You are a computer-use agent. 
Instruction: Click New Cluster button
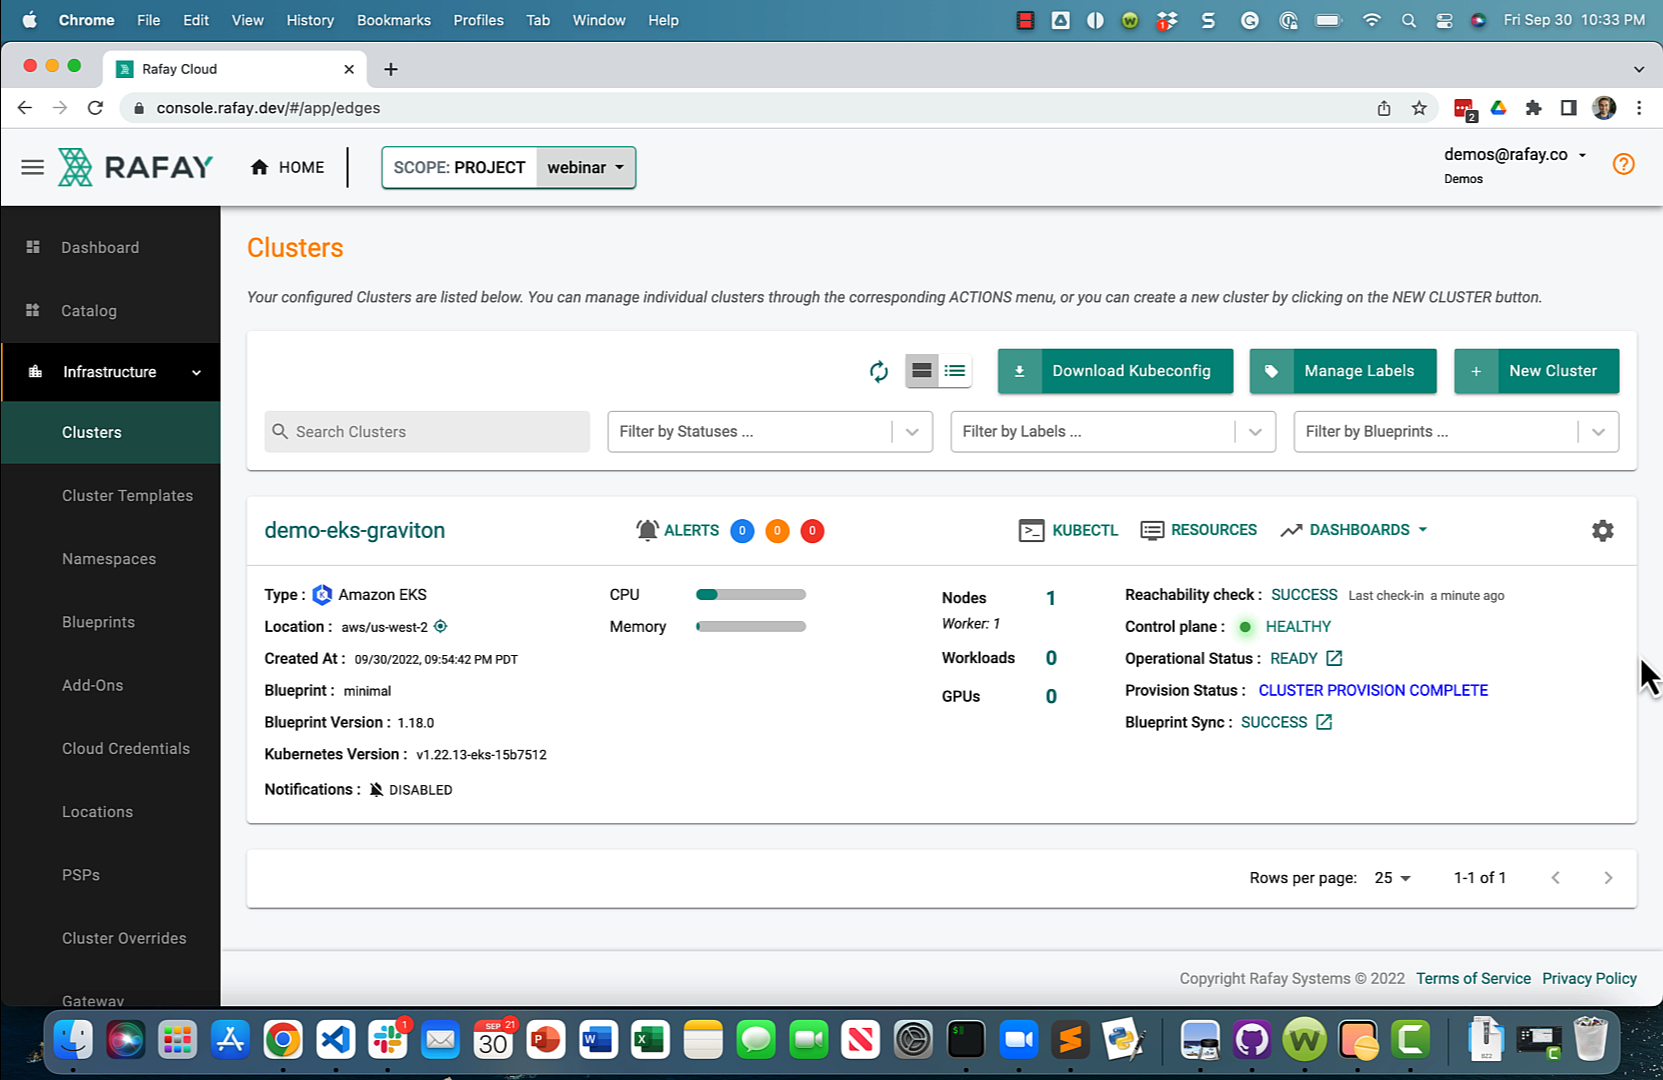click(x=1536, y=371)
